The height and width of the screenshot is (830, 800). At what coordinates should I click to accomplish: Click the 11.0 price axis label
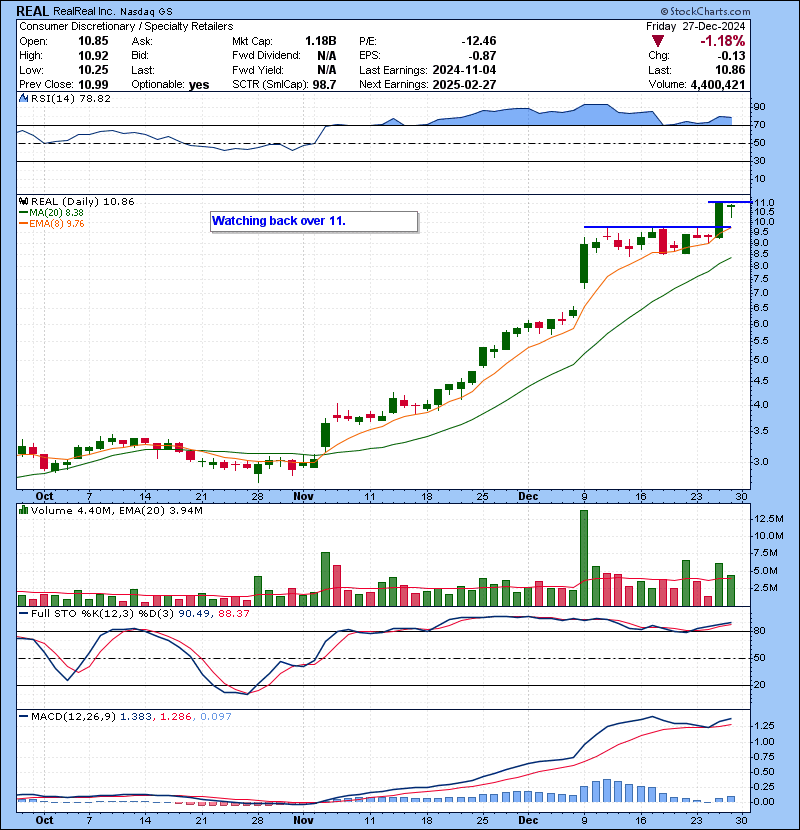click(764, 203)
